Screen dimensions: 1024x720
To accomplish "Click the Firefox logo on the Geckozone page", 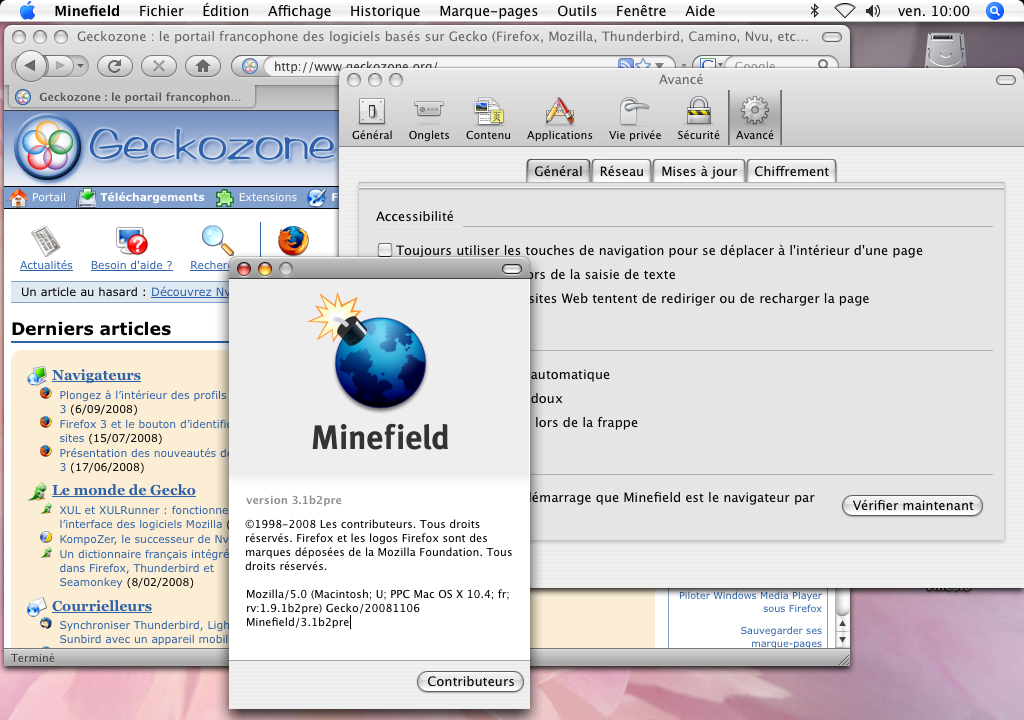I will click(x=293, y=240).
